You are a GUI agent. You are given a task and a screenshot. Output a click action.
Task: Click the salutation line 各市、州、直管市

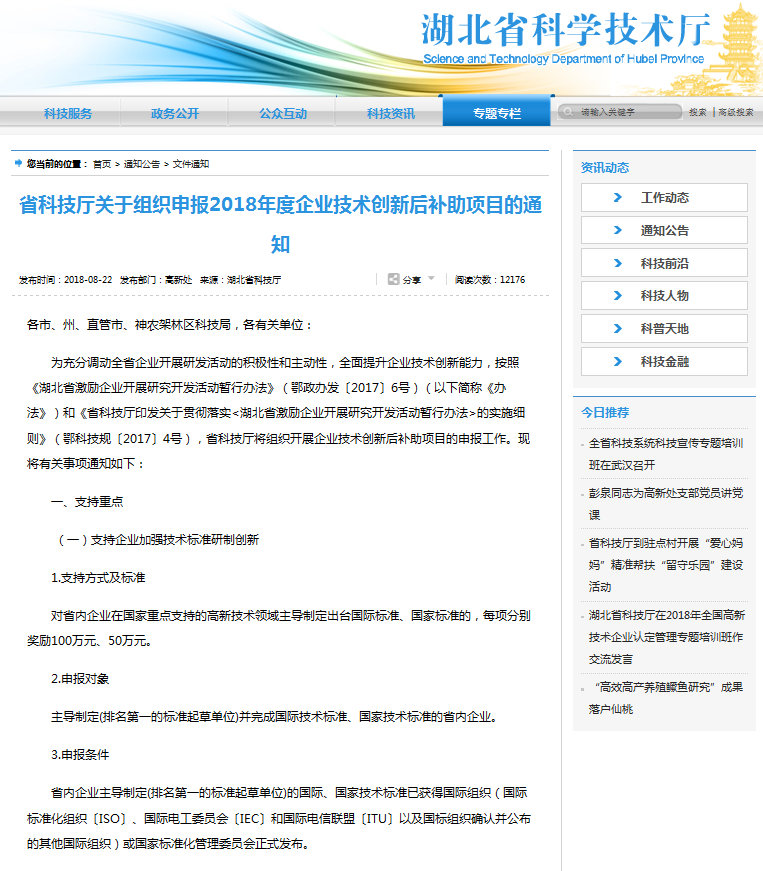click(169, 324)
